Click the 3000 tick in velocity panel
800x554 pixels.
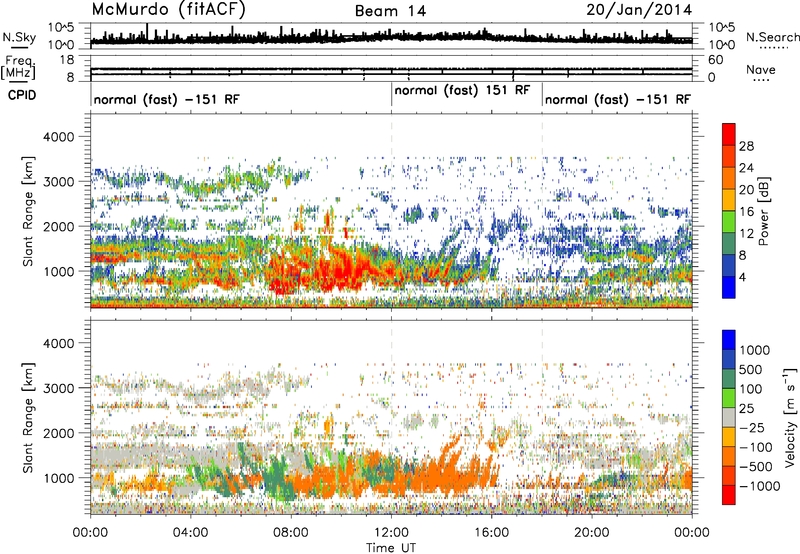point(59,388)
